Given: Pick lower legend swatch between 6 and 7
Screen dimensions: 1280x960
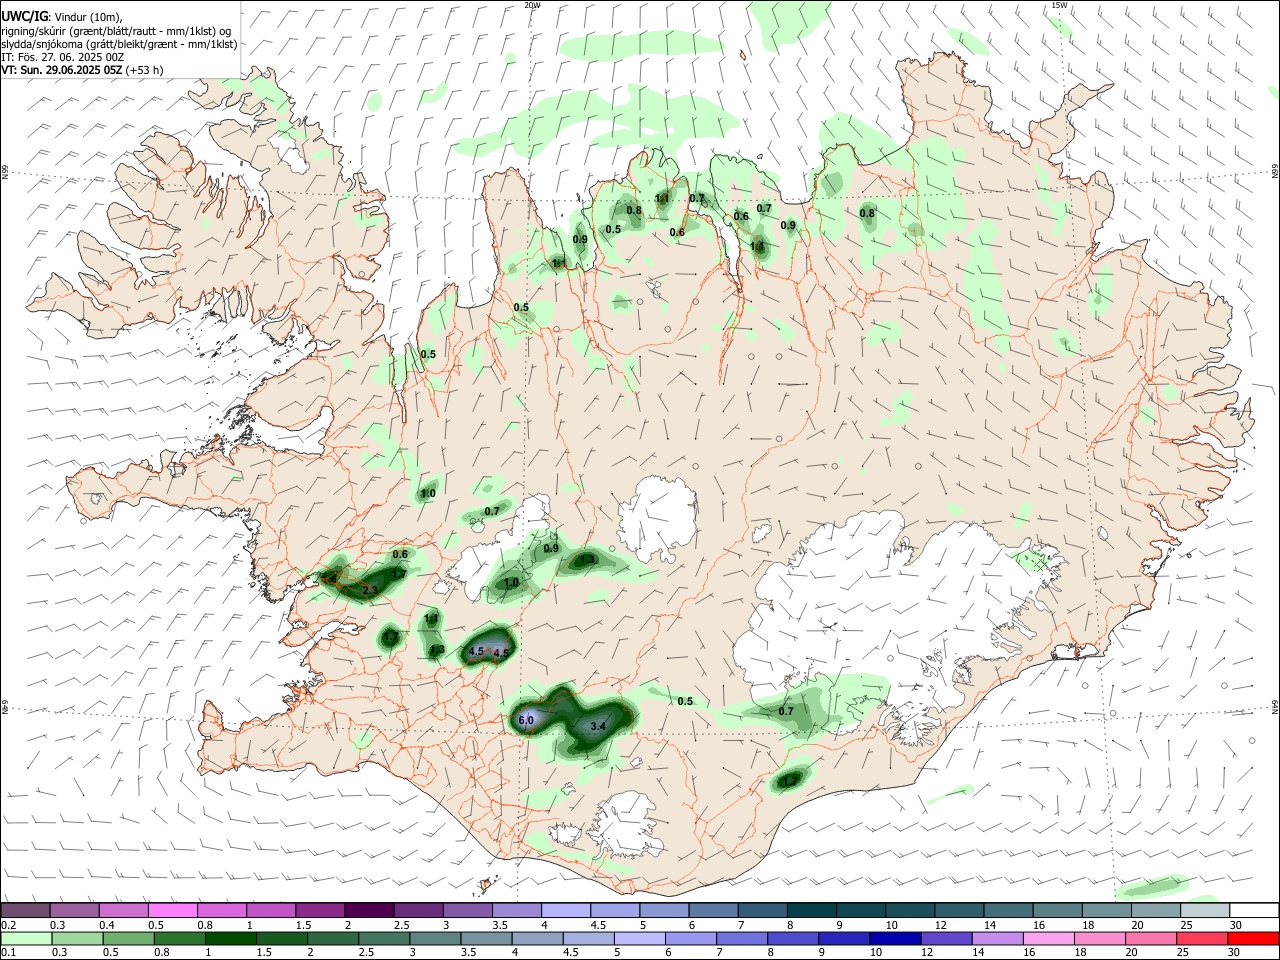Looking at the screenshot, I should (x=691, y=938).
